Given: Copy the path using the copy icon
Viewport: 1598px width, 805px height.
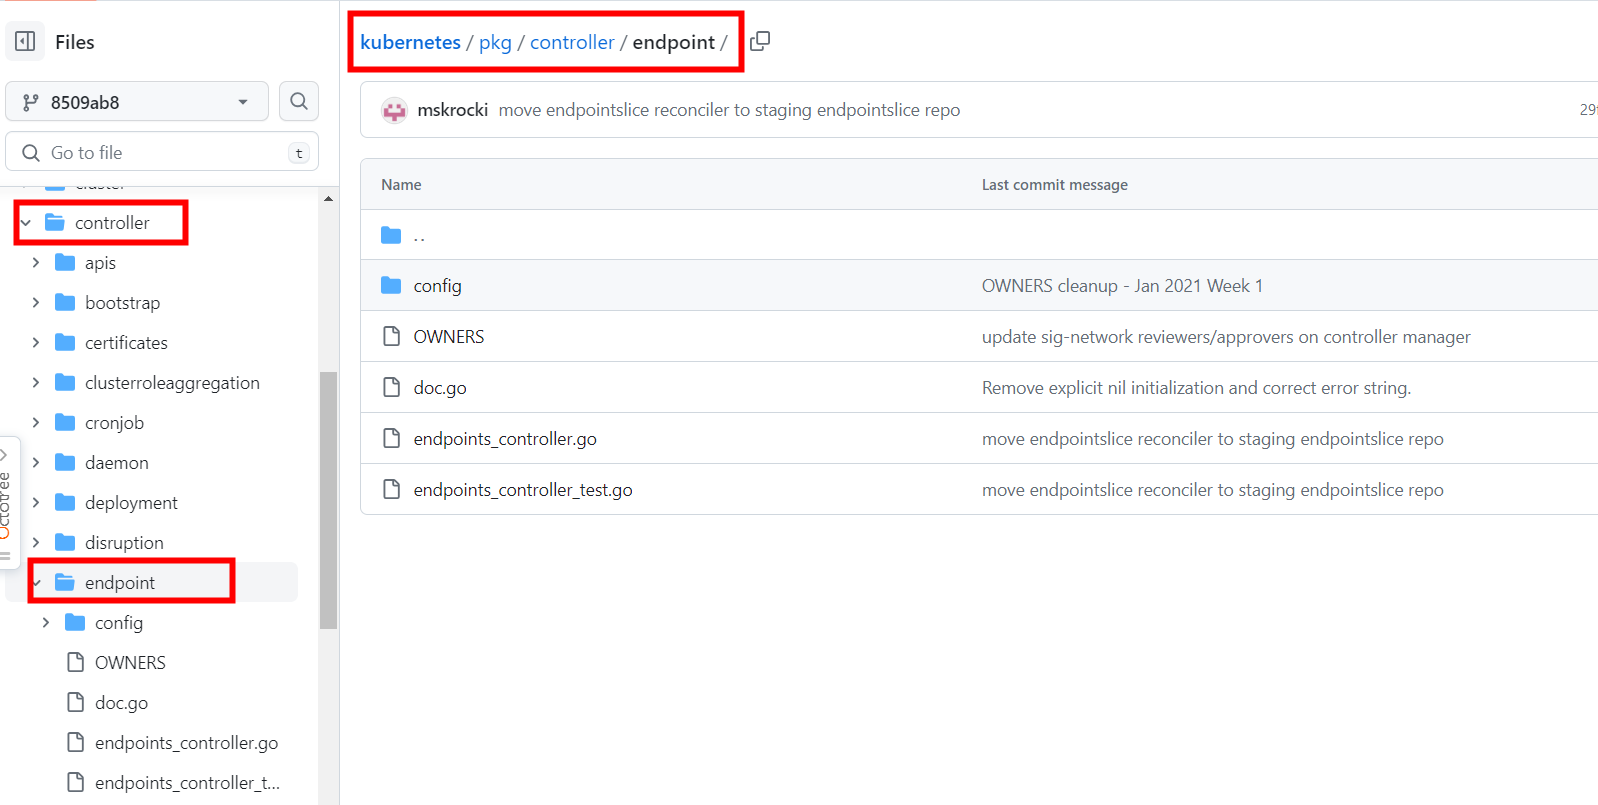Looking at the screenshot, I should point(760,41).
